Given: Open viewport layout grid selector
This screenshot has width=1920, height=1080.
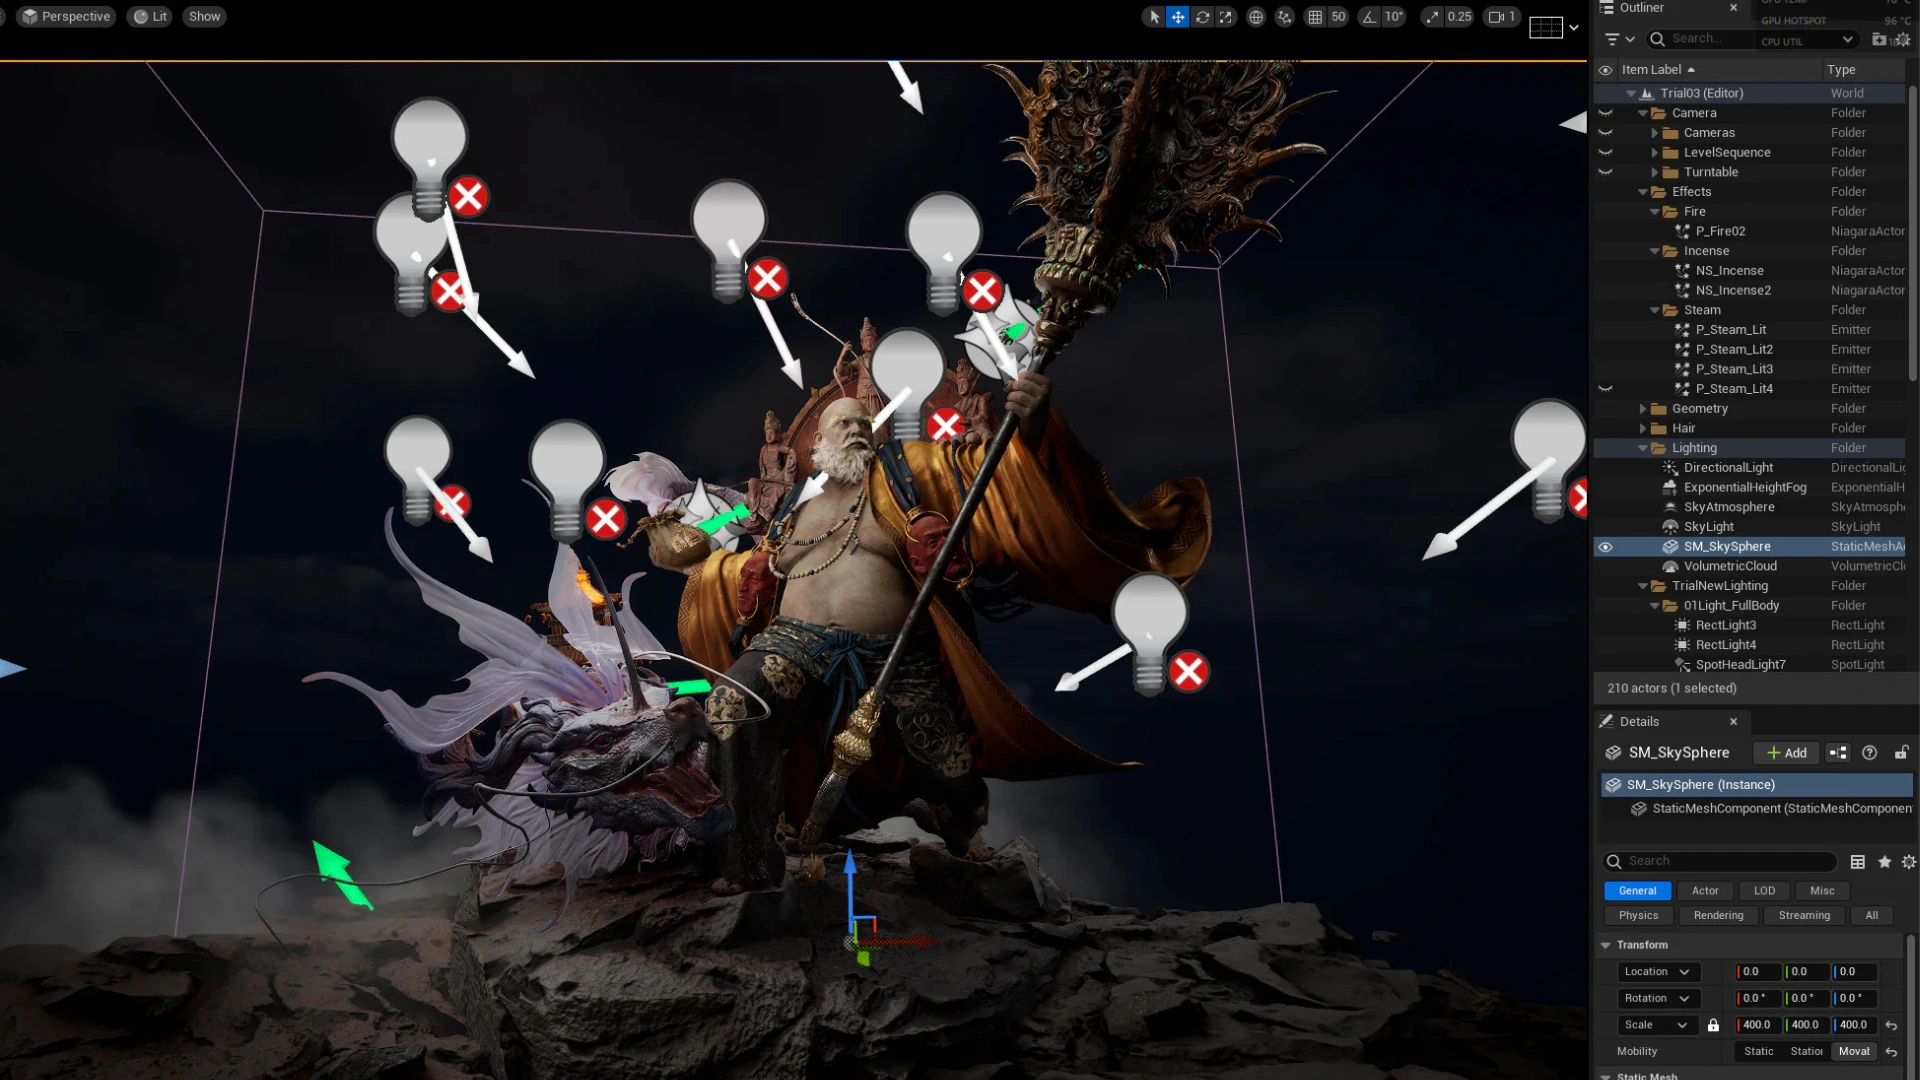Looking at the screenshot, I should pos(1546,28).
